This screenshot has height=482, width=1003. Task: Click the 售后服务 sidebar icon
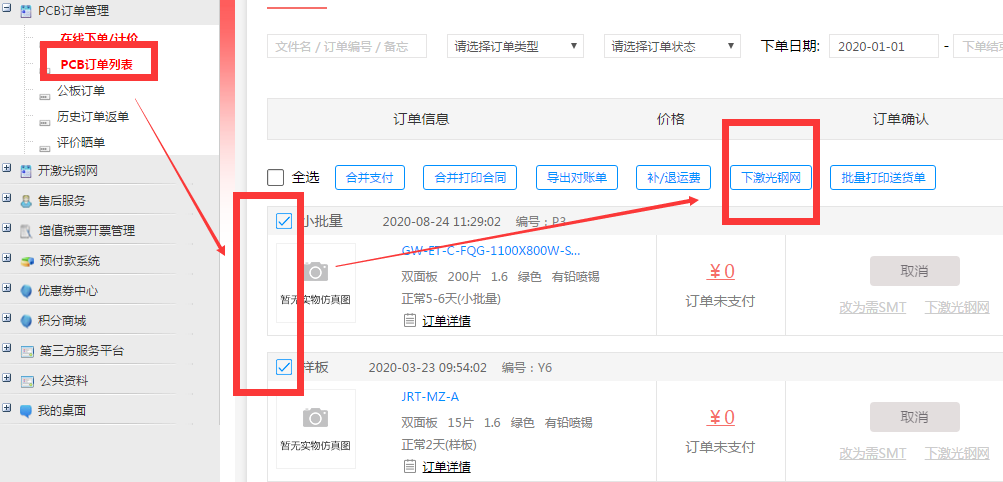(27, 200)
